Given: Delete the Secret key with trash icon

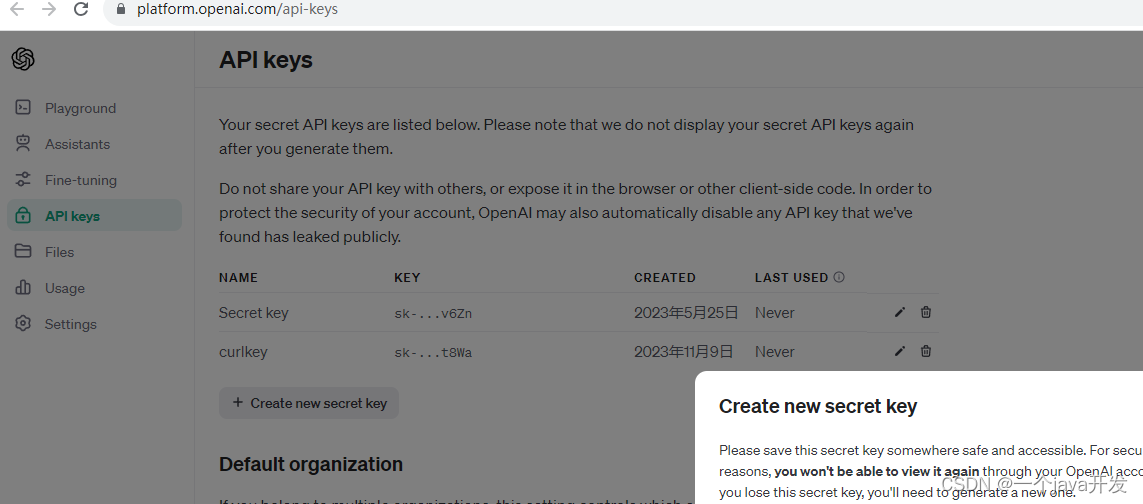Looking at the screenshot, I should click(x=926, y=312).
